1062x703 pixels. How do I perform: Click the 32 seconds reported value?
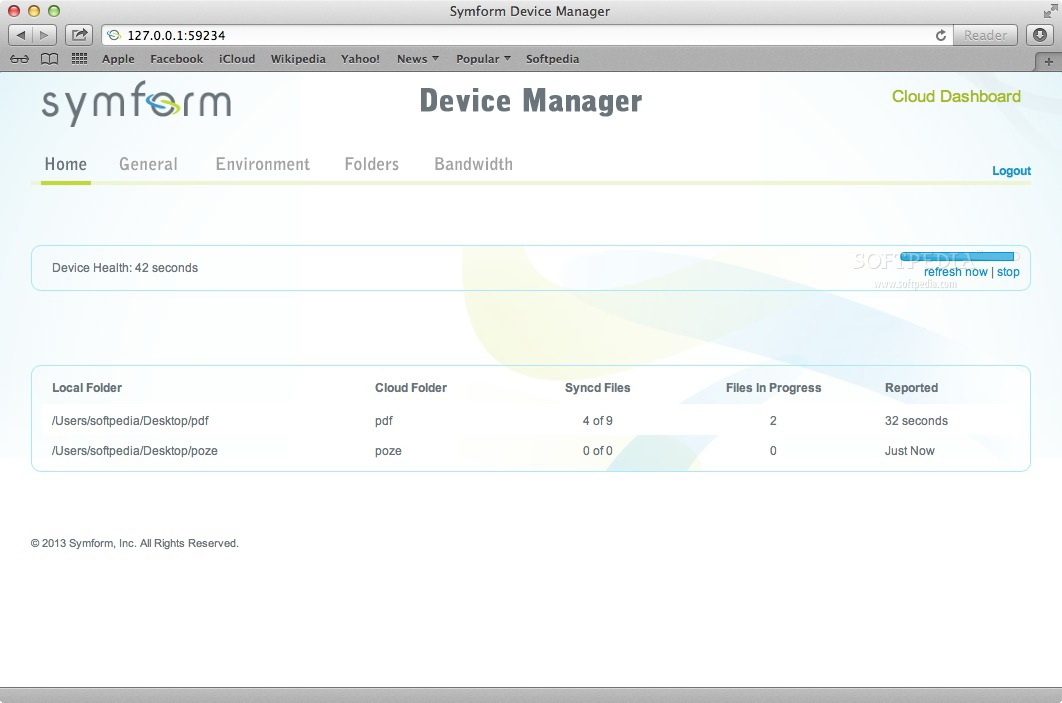click(916, 421)
